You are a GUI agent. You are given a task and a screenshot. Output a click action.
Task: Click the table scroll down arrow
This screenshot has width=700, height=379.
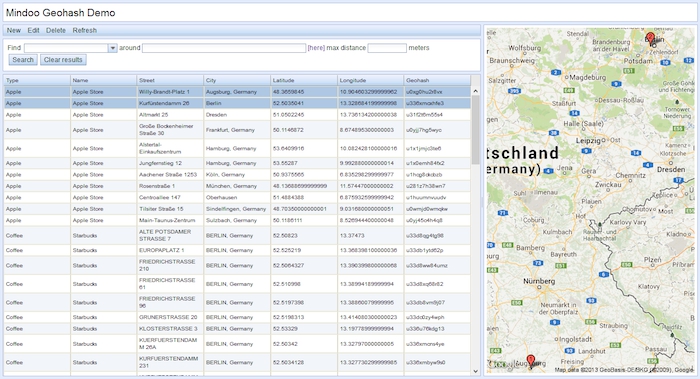click(475, 371)
